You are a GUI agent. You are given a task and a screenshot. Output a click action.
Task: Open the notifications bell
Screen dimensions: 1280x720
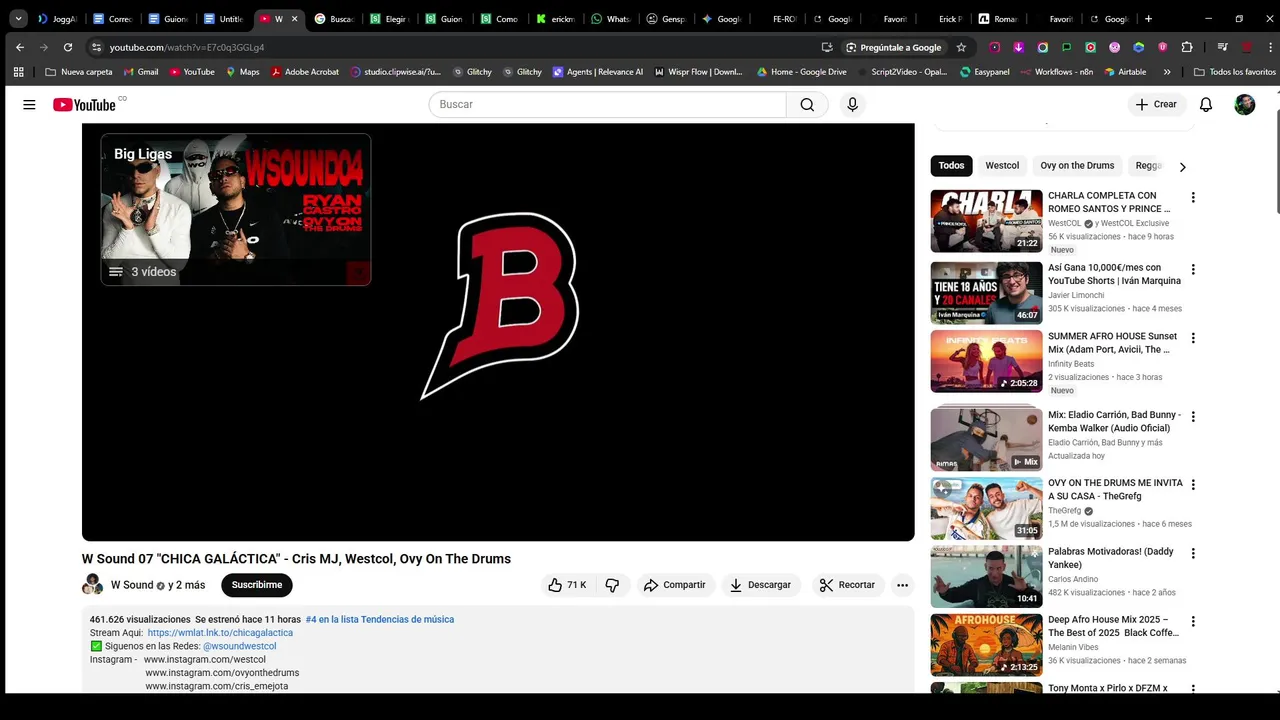(1206, 105)
